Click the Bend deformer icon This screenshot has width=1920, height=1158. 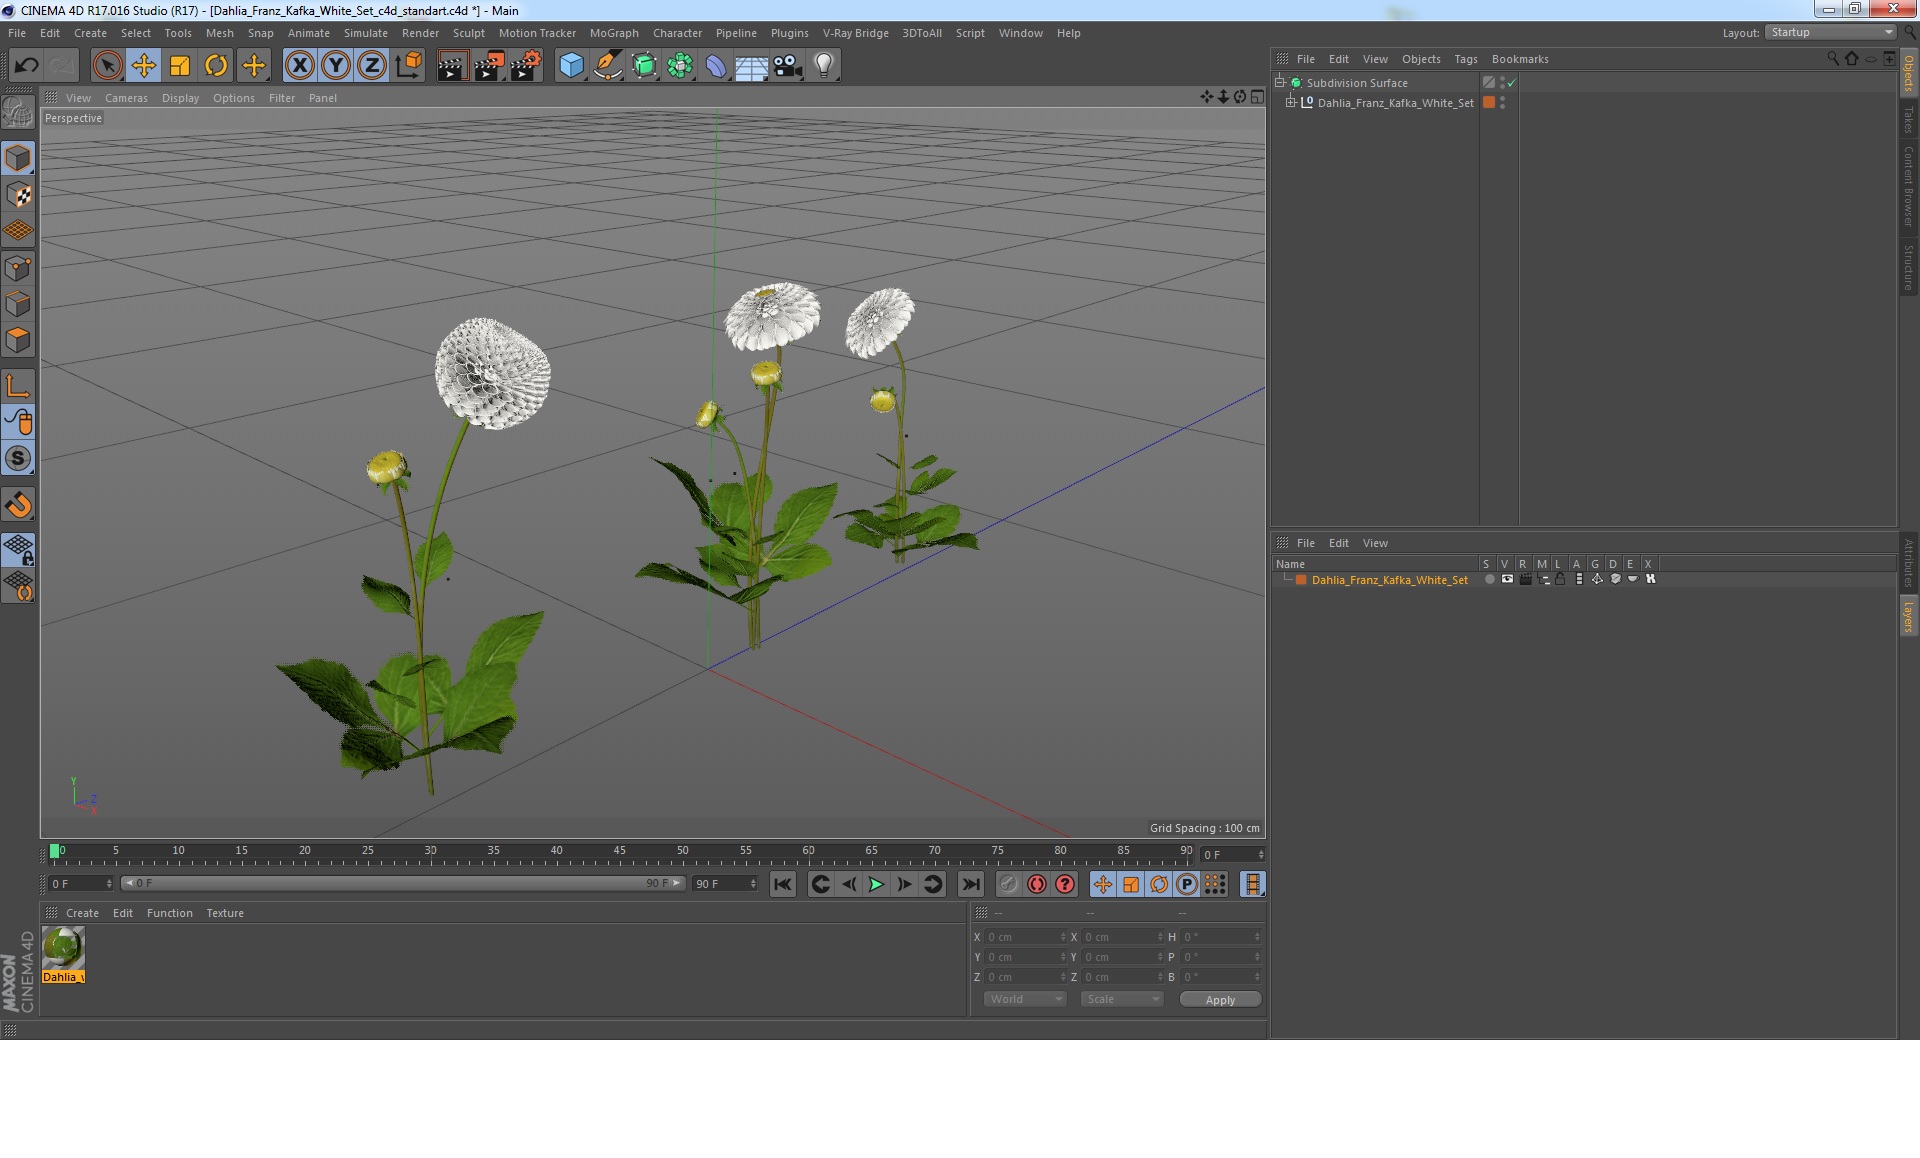(716, 66)
